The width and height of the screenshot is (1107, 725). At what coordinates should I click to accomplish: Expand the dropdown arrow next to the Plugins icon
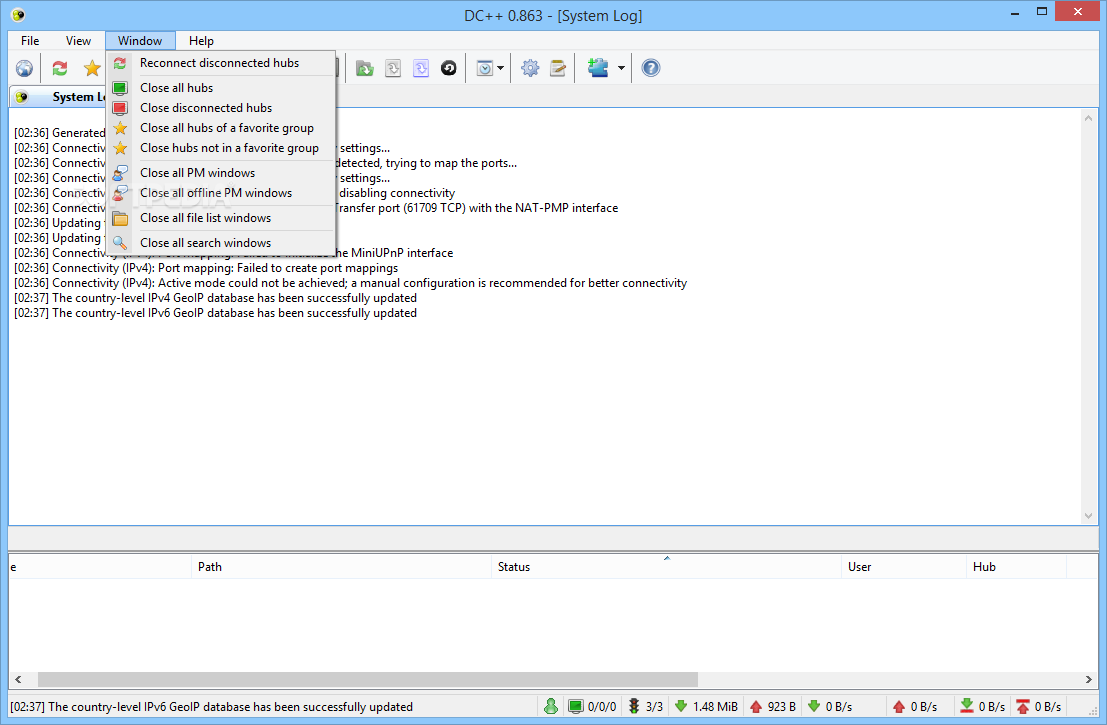[621, 68]
